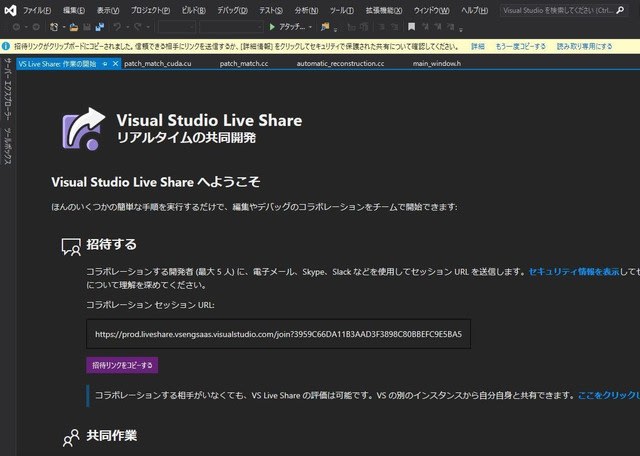Click the green Attach start arrow
Image resolution: width=640 pixels, height=456 pixels.
pyautogui.click(x=272, y=27)
